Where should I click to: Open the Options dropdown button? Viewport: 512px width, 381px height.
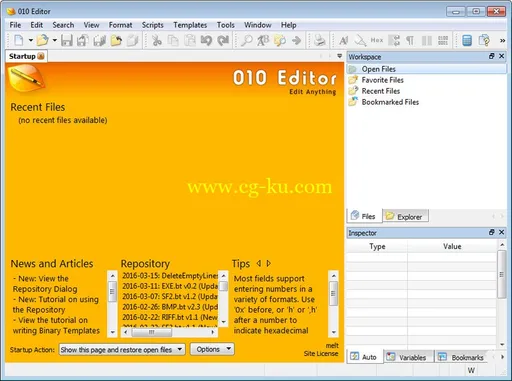coord(212,349)
